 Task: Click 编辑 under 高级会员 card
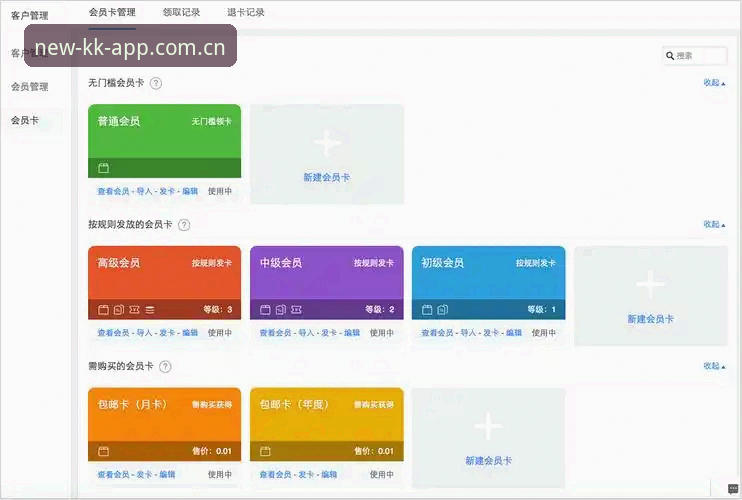190,333
